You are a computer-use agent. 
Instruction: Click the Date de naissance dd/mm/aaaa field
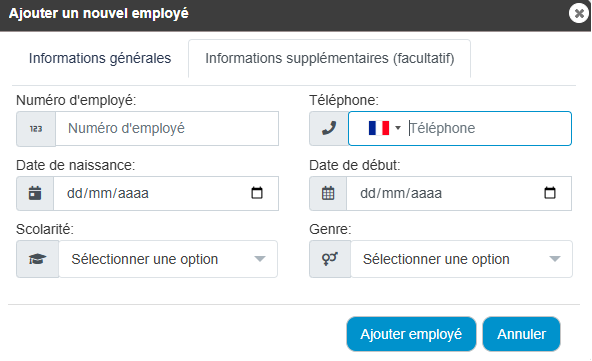[166, 193]
